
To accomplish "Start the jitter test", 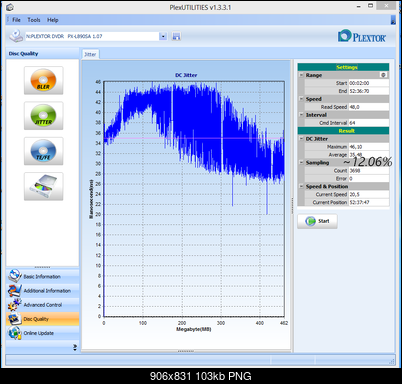I will pos(317,221).
